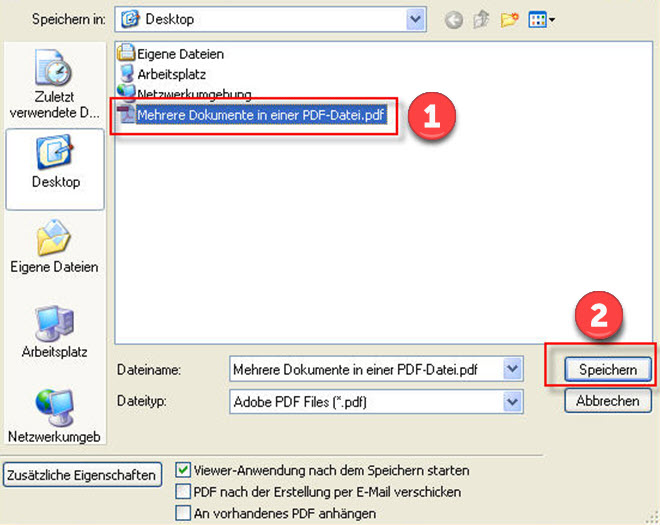Open Netzwerkumgebung in places sidebar
This screenshot has width=660, height=525.
pyautogui.click(x=54, y=416)
